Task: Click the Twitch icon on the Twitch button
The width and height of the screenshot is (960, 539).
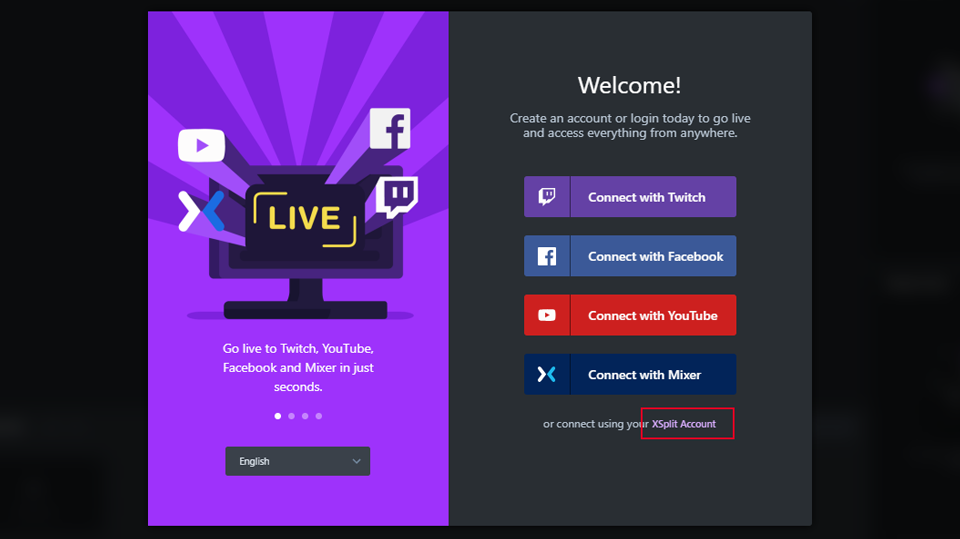Action: click(547, 197)
